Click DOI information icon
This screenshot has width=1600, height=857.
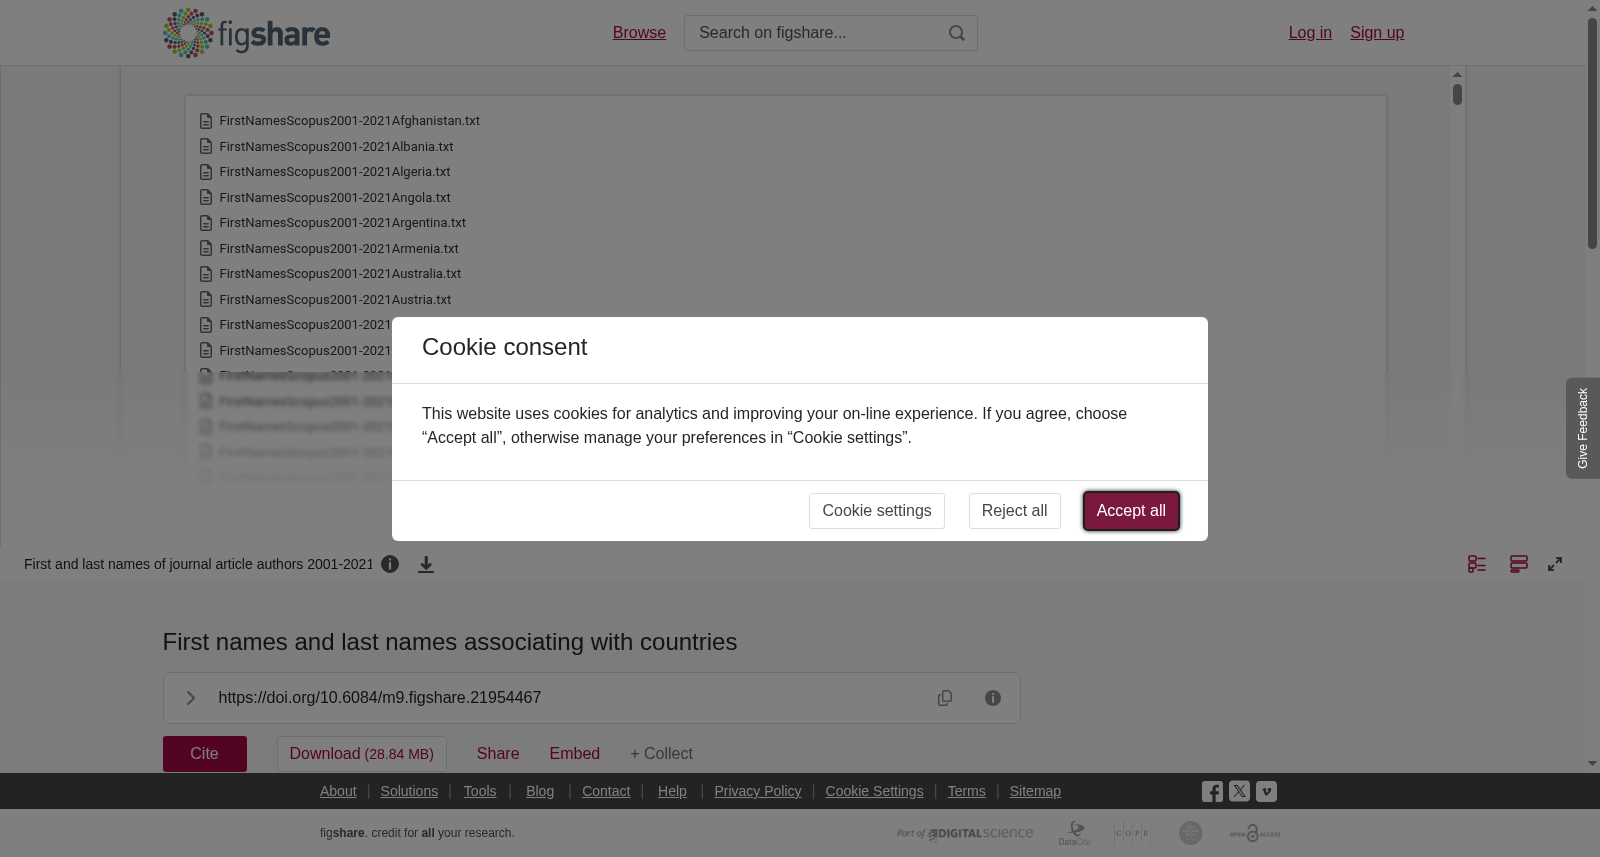click(x=993, y=698)
